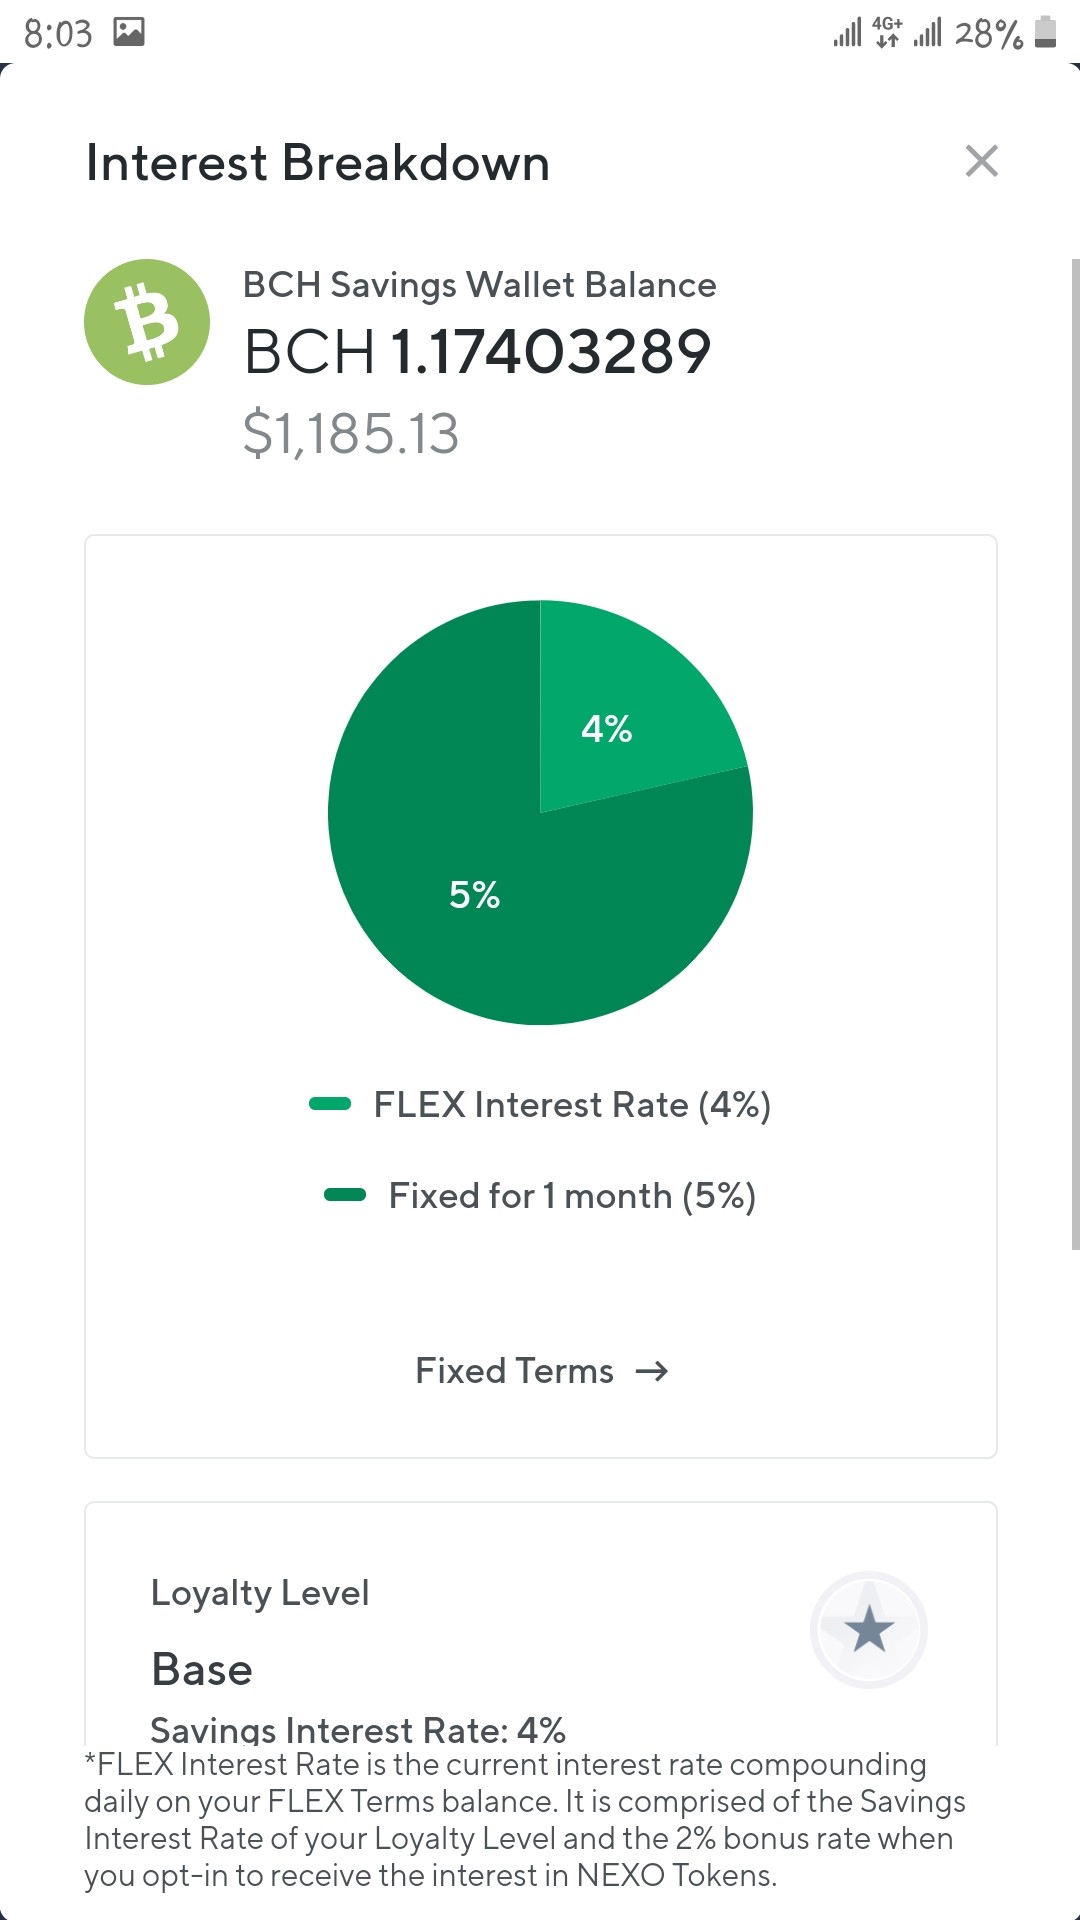Tap the Savings Interest Rate: 4% line
The height and width of the screenshot is (1920, 1080).
358,1730
